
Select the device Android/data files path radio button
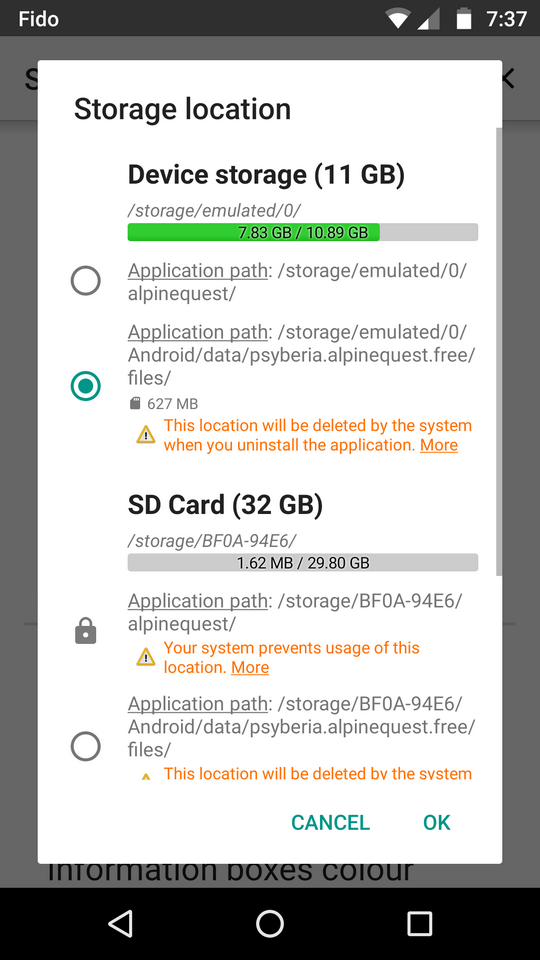point(86,386)
